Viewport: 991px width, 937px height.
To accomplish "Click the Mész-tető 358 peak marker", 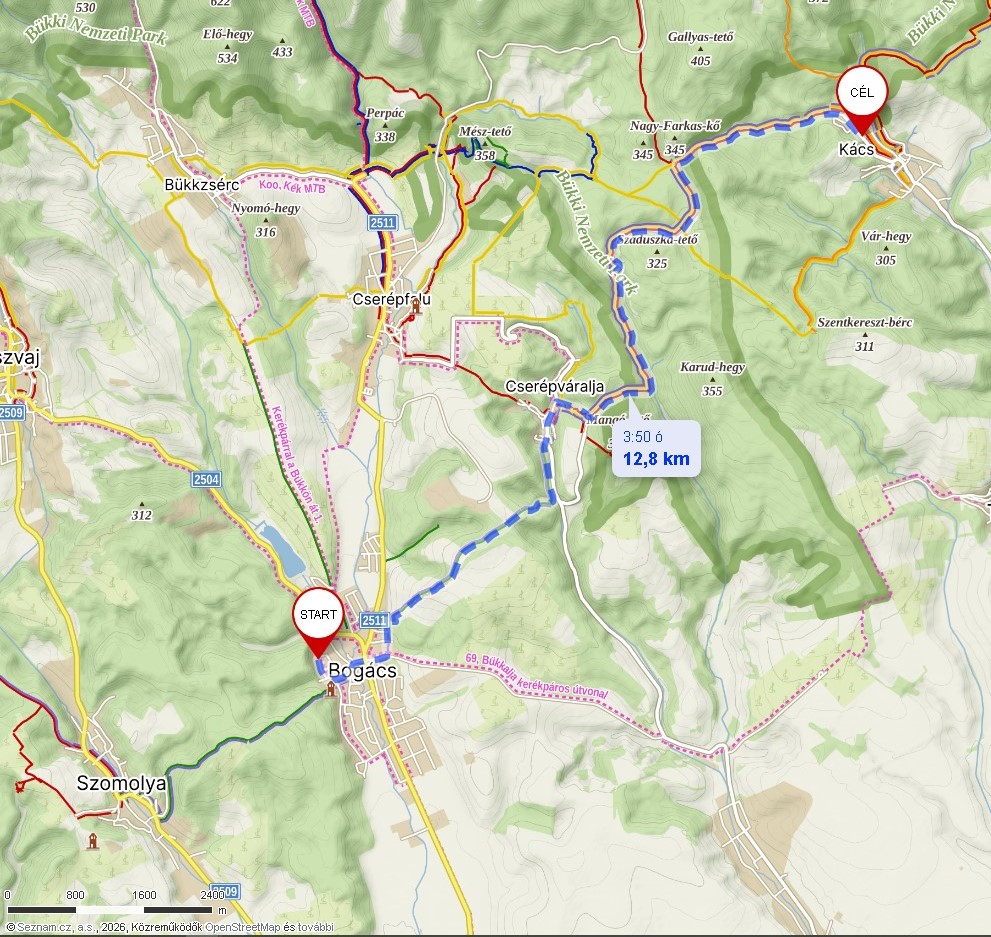I will click(x=485, y=143).
